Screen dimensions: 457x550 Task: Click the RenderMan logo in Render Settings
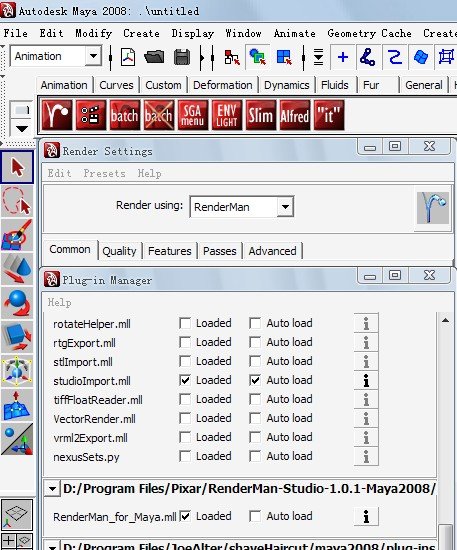[433, 208]
